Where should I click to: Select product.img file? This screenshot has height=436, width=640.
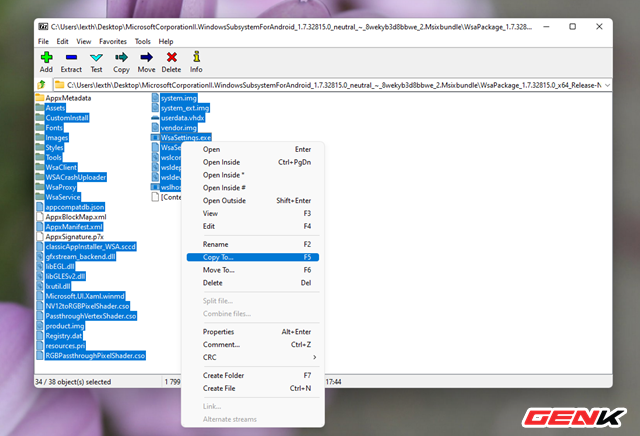point(65,326)
